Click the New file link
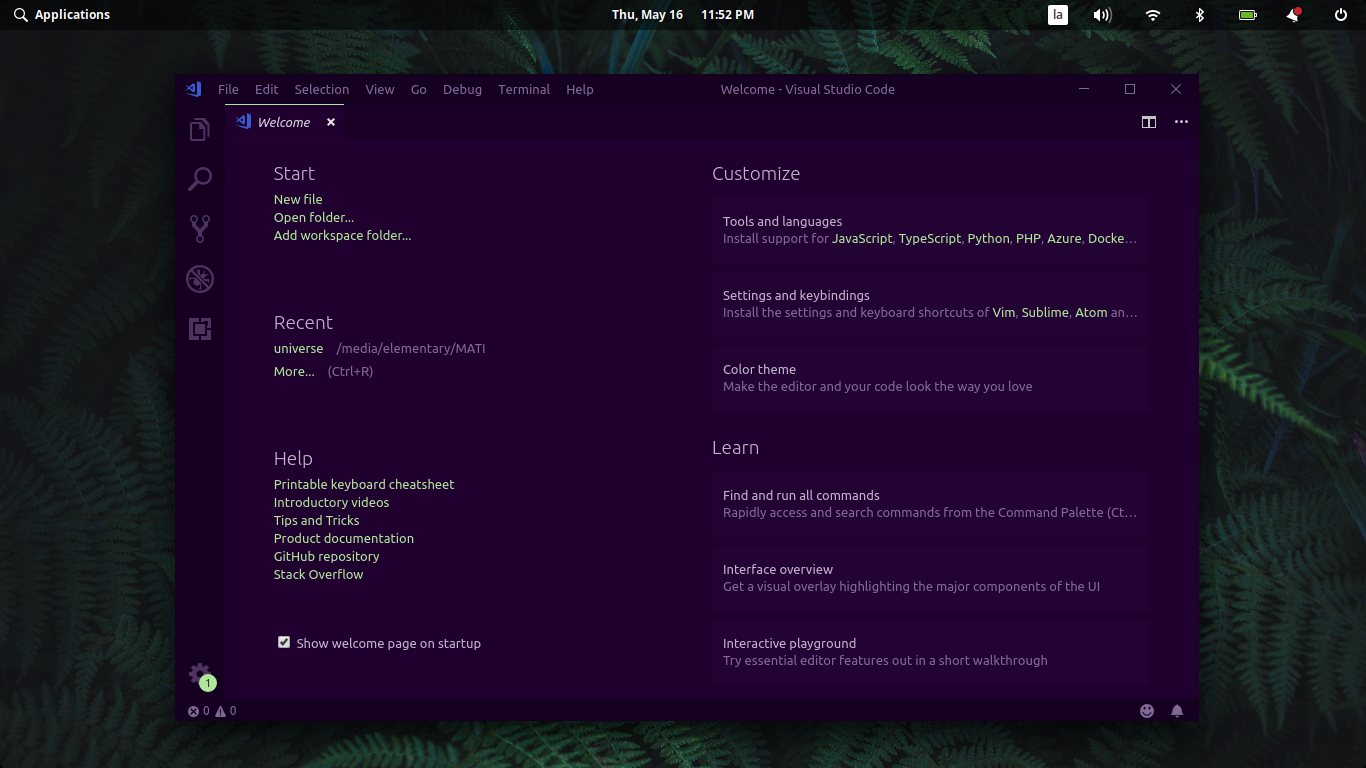The image size is (1366, 768). click(x=298, y=199)
